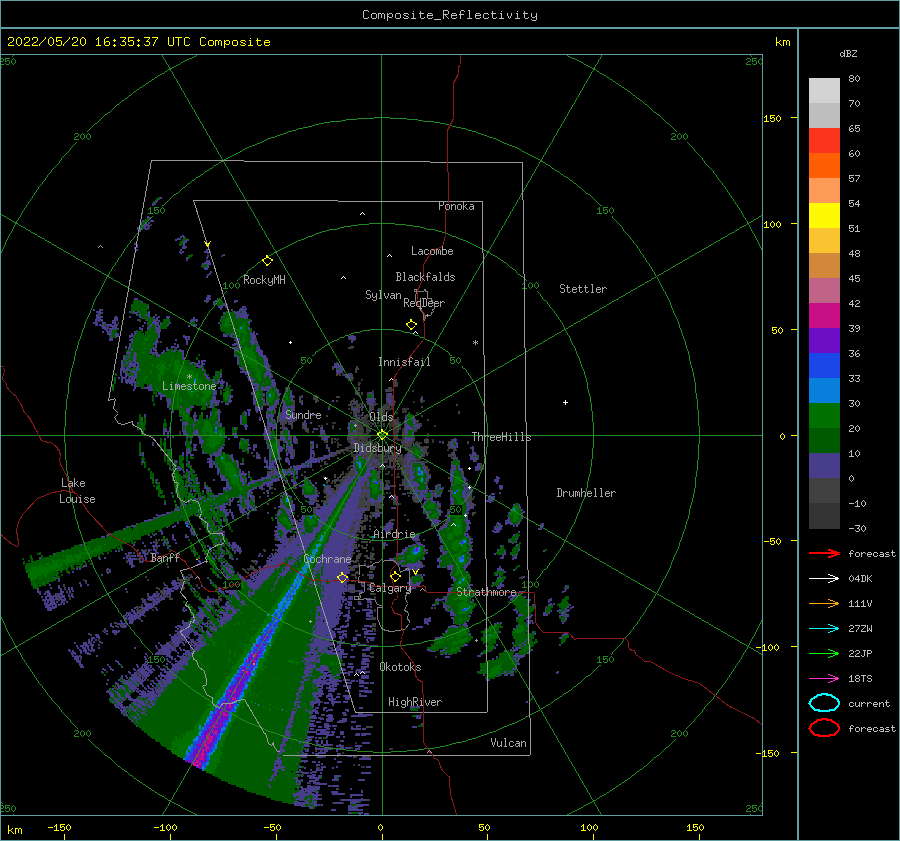Click the Drumheller label

click(586, 493)
